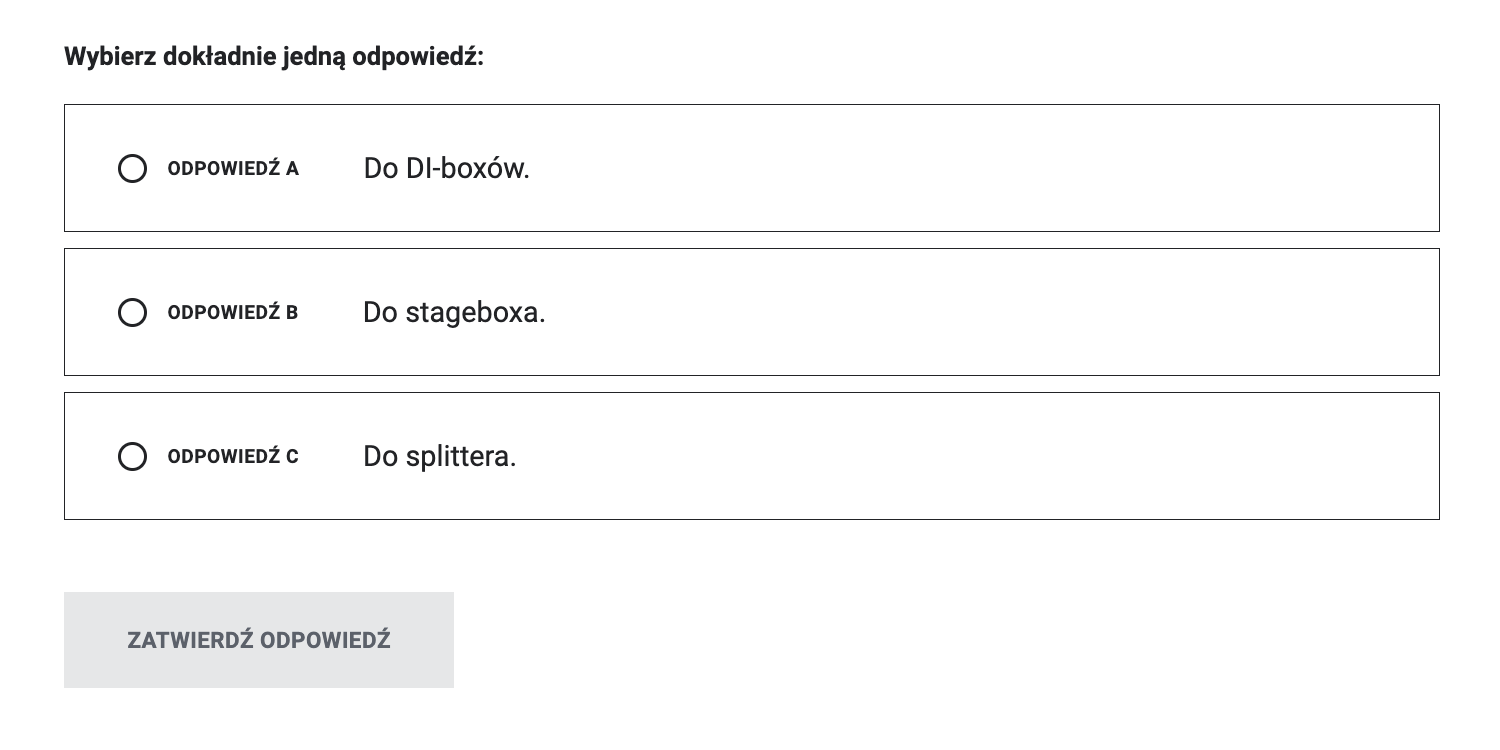The image size is (1500, 750).
Task: Select the radio button for Odpowiedź A
Action: [x=132, y=168]
